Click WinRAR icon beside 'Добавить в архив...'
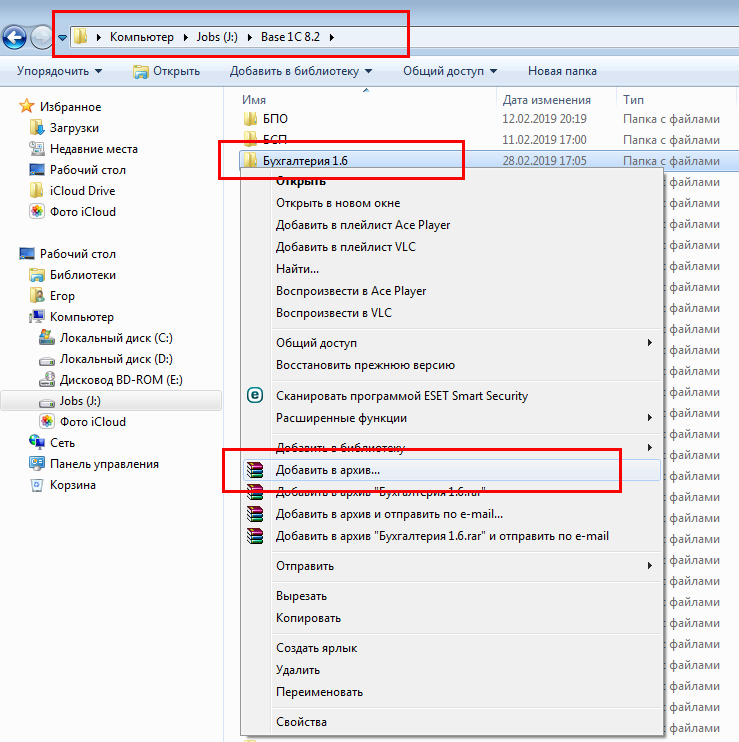 click(x=256, y=470)
